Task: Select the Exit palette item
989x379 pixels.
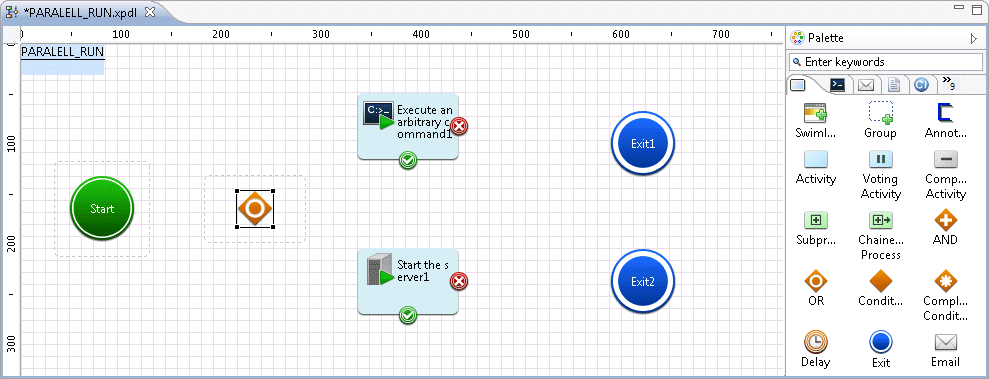Action: (881, 350)
